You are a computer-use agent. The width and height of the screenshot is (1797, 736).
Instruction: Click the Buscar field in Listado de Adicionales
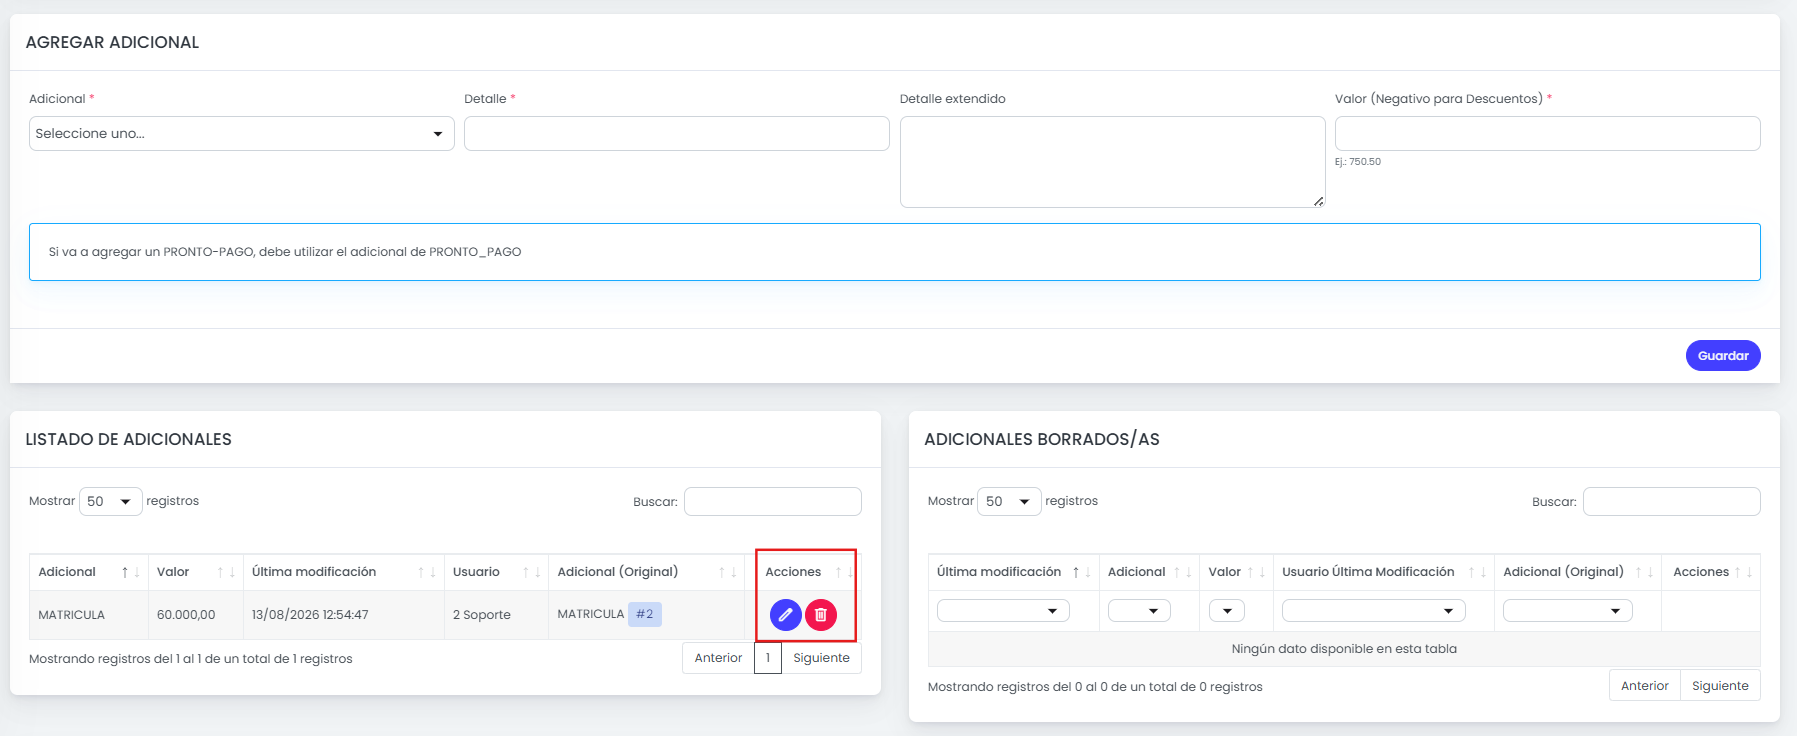click(x=773, y=502)
